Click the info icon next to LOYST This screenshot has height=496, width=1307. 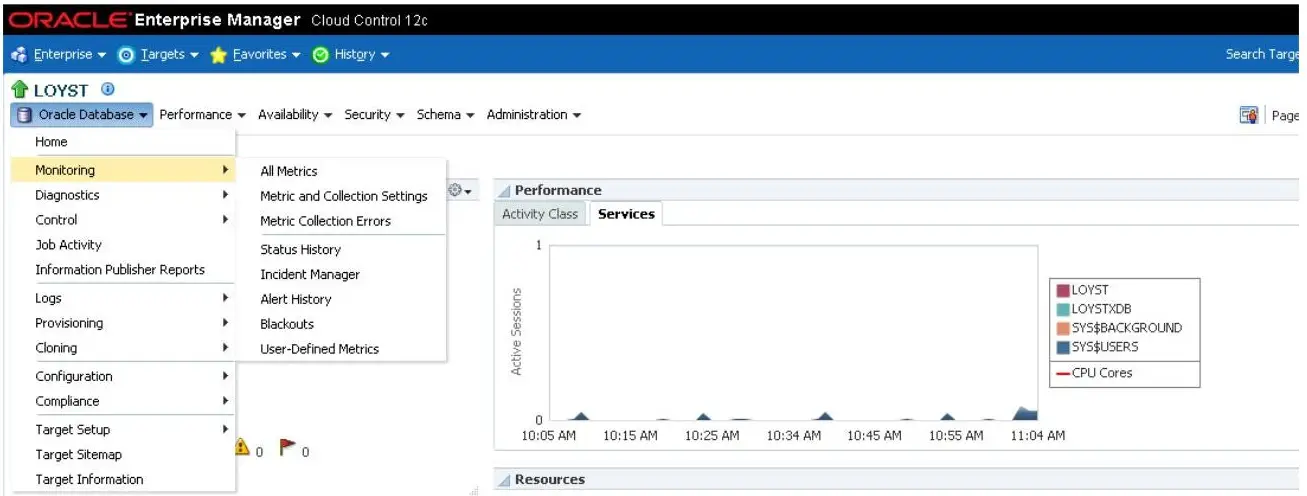coord(107,89)
